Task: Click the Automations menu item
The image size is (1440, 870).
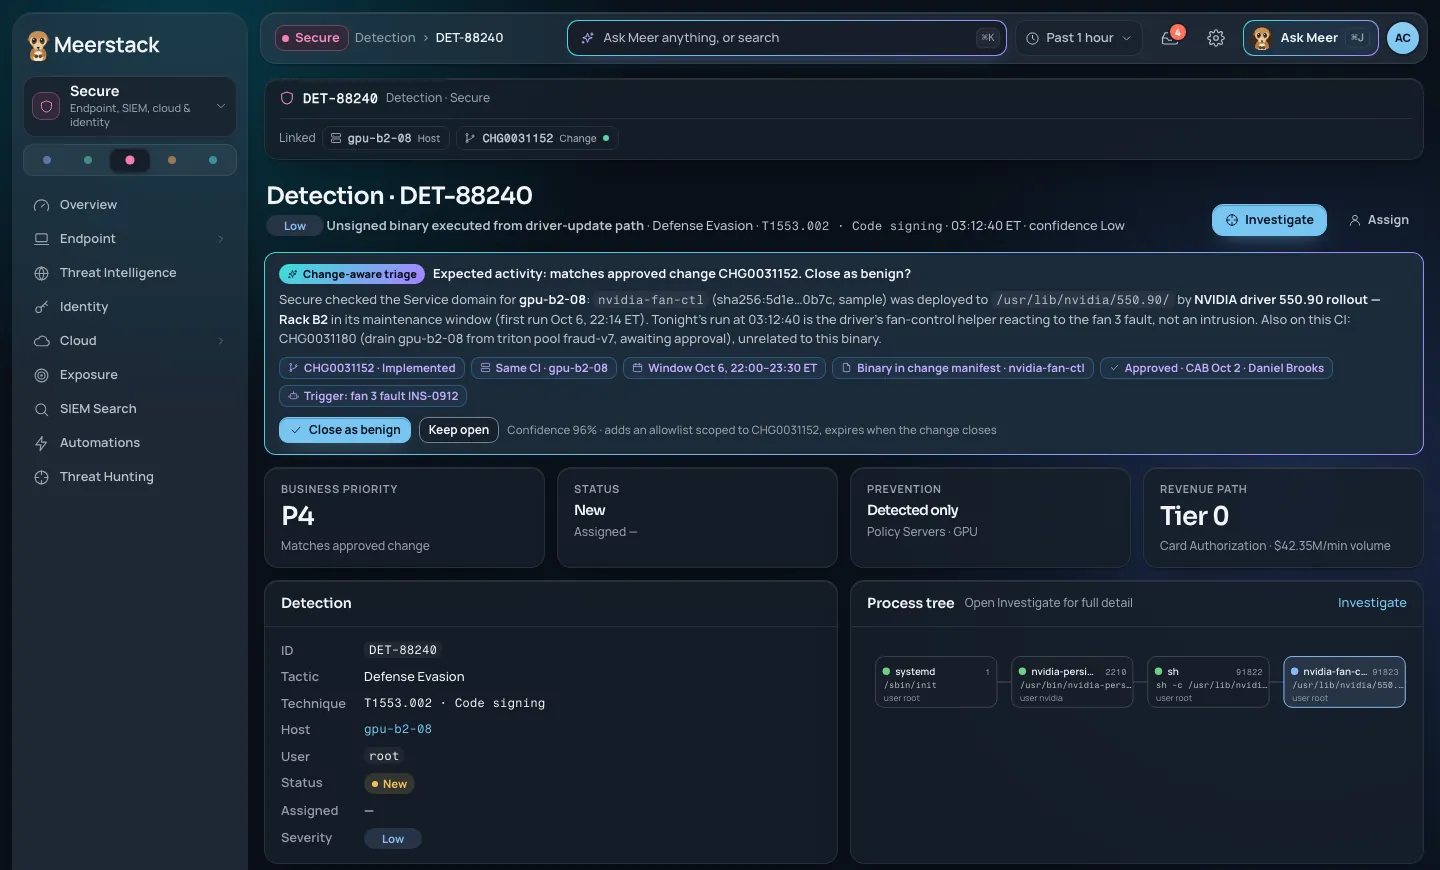Action: tap(130, 443)
